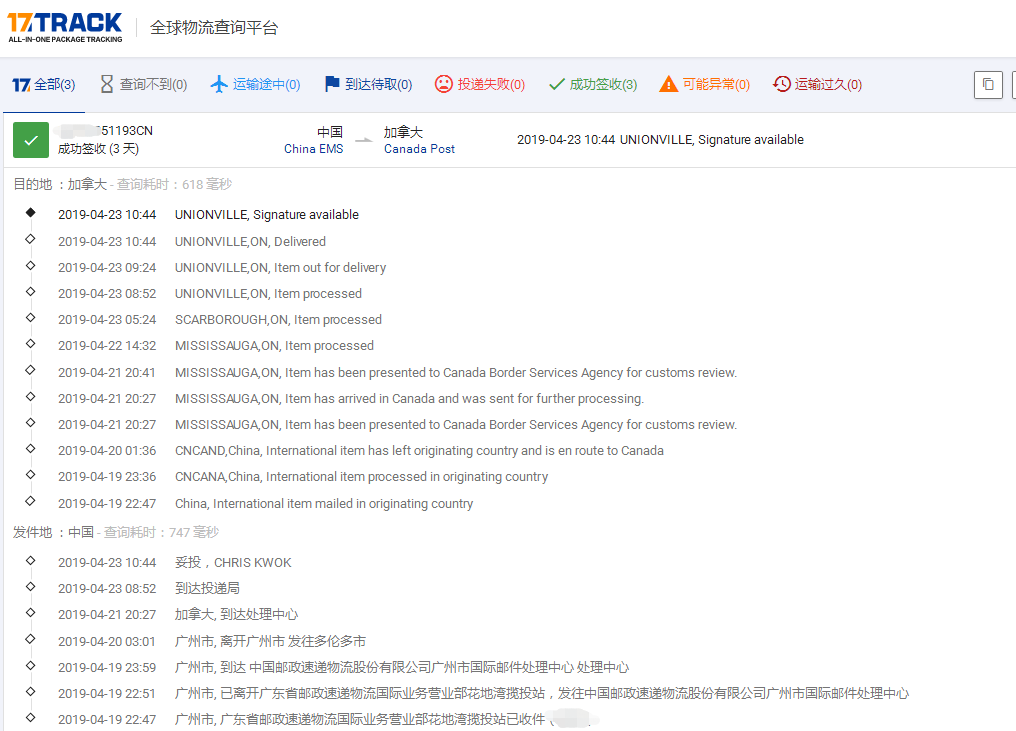Click the warning triangle 可能异常 icon
The width and height of the screenshot is (1016, 731).
(x=668, y=84)
